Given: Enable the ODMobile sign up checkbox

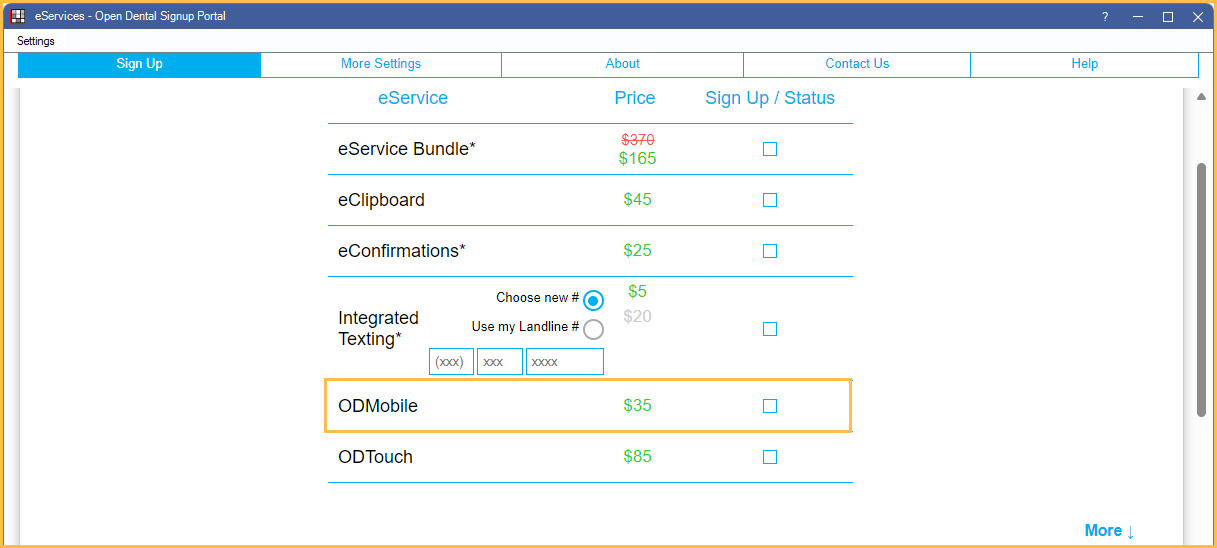Looking at the screenshot, I should pos(770,406).
